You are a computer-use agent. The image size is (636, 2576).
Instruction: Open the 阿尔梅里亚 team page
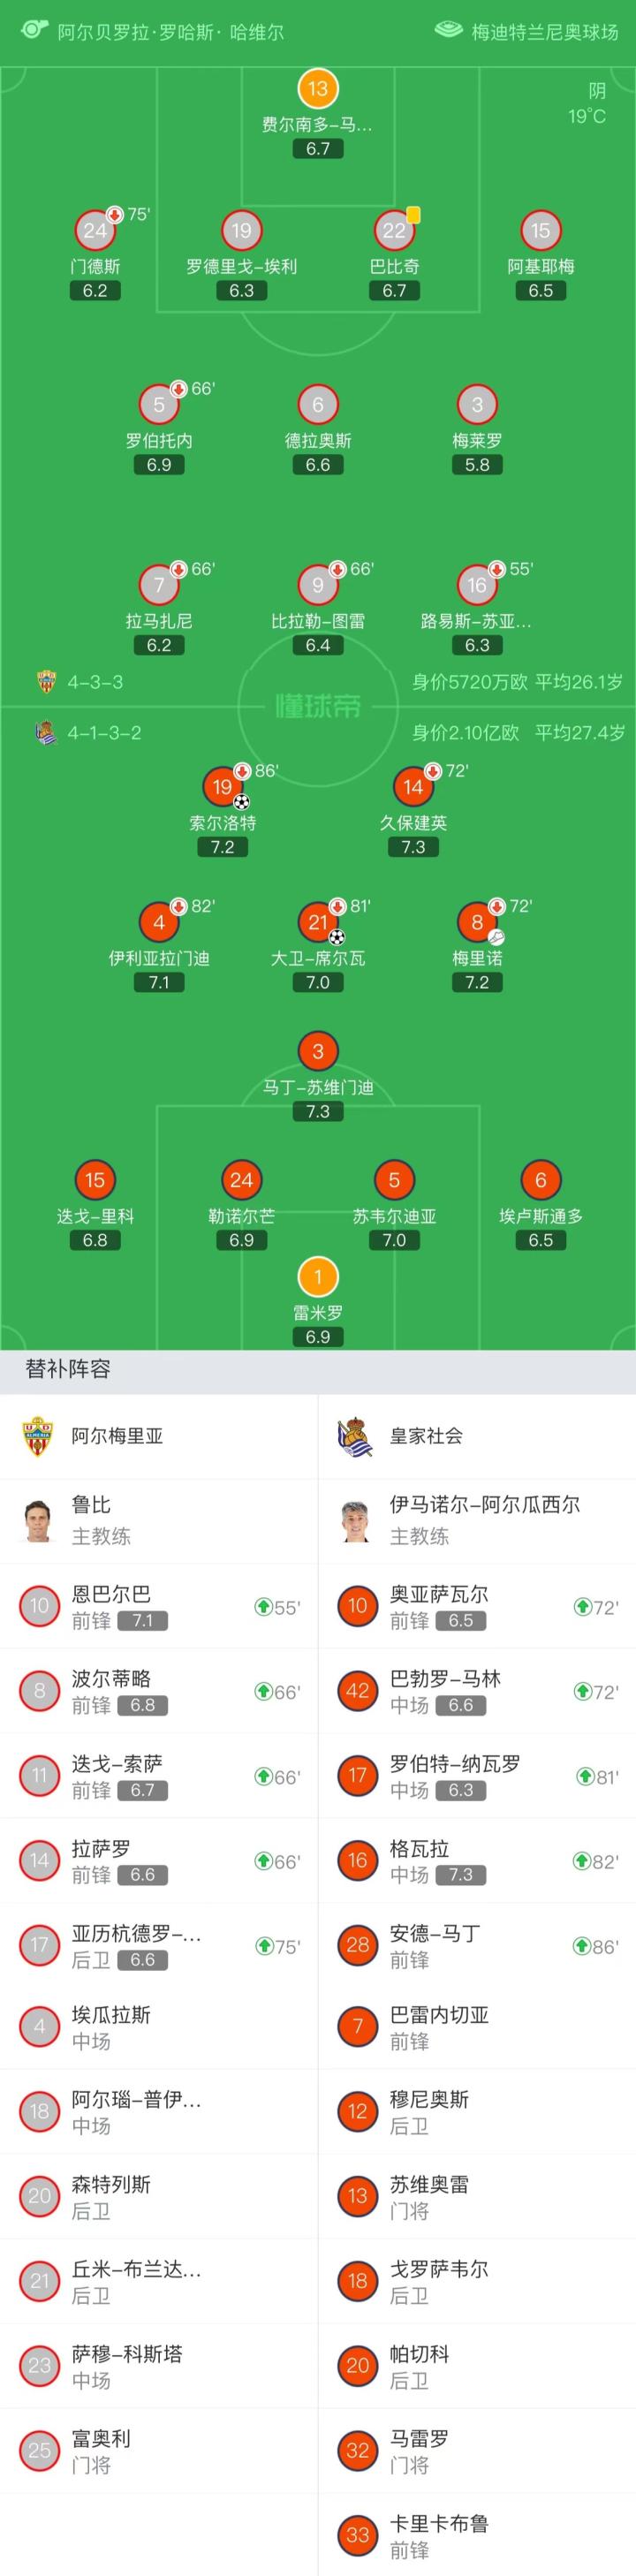click(x=116, y=1436)
